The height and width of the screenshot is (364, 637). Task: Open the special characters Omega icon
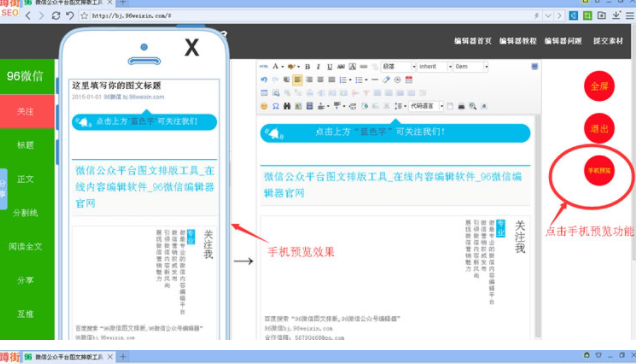point(275,106)
